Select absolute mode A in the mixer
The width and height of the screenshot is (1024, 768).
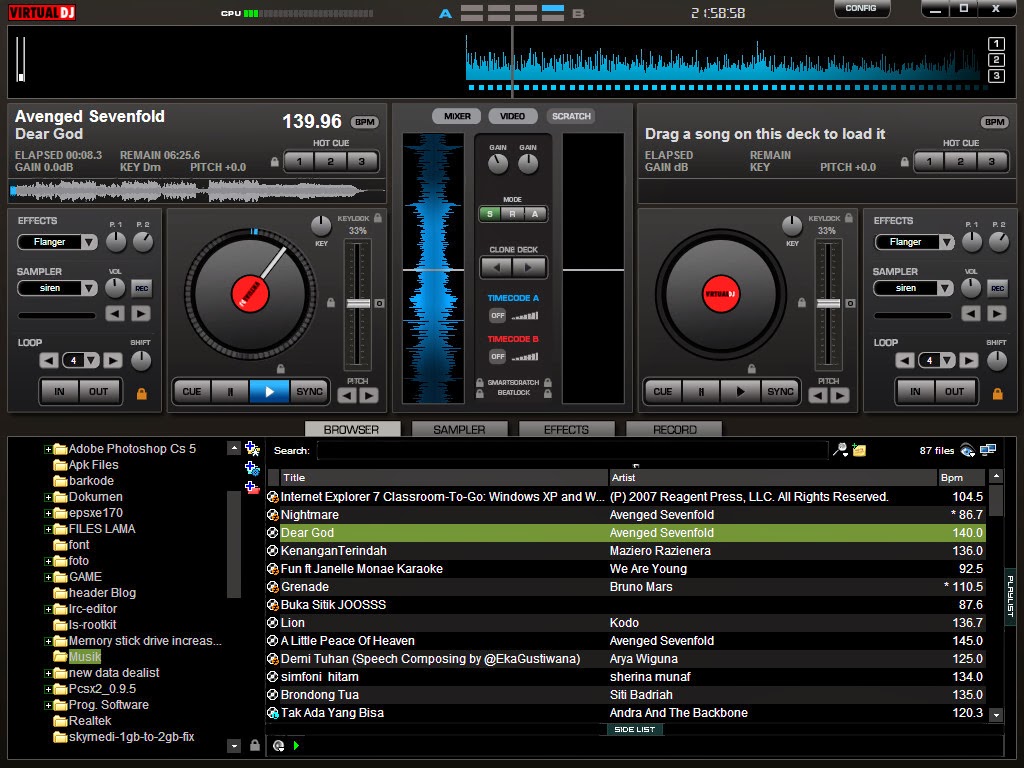click(x=535, y=214)
